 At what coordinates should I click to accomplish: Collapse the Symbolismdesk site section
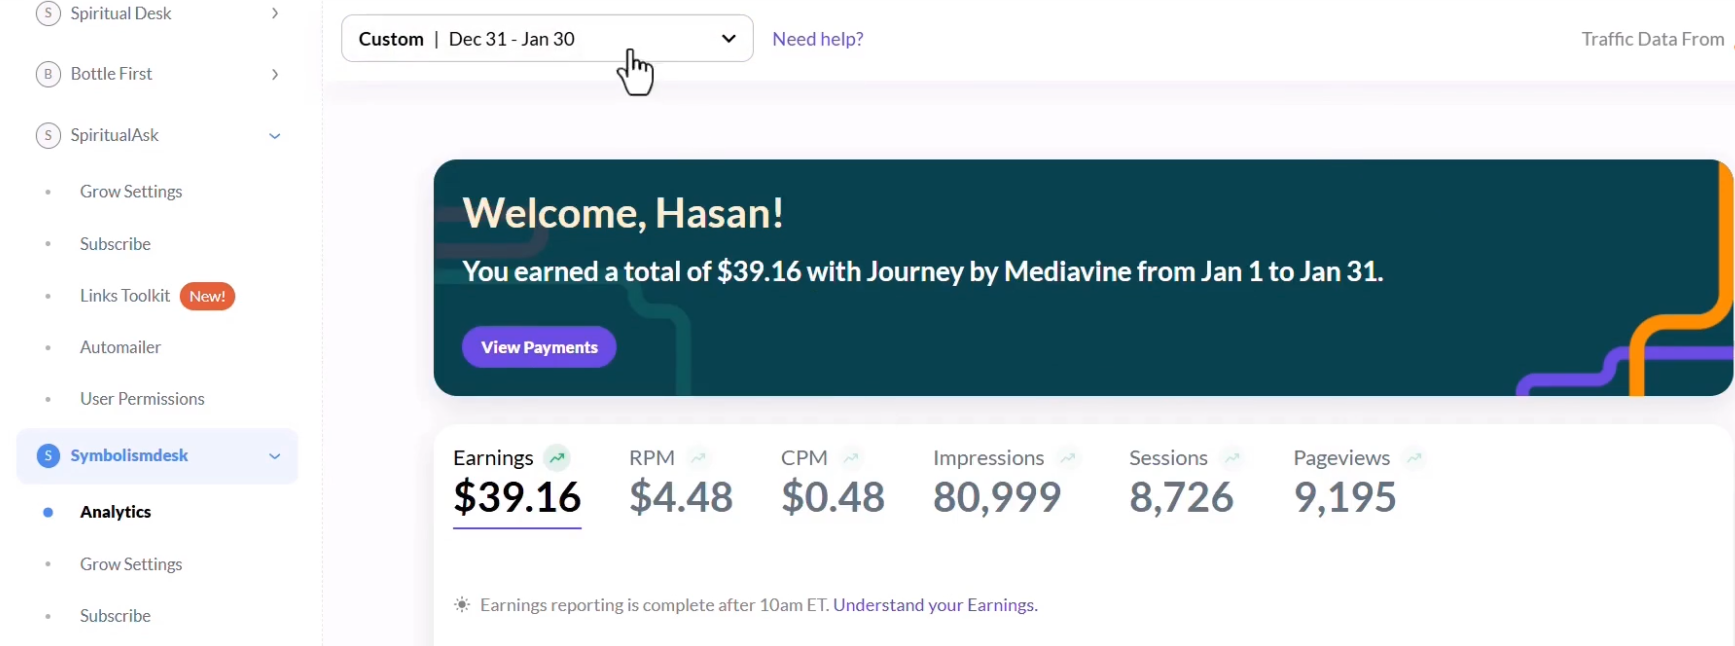275,456
